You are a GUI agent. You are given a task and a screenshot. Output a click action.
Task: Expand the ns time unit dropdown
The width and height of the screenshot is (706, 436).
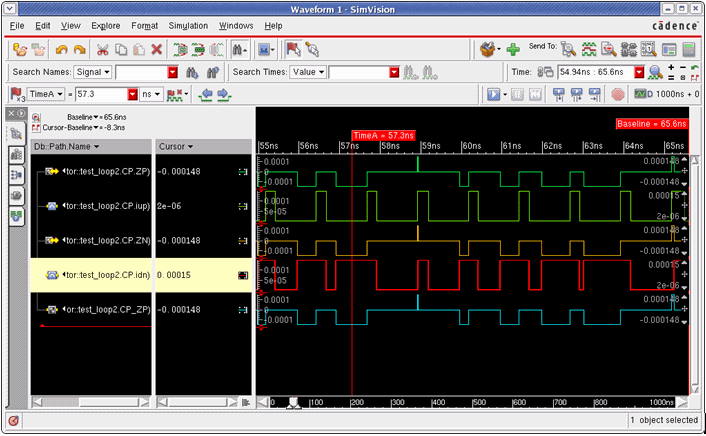(x=151, y=94)
